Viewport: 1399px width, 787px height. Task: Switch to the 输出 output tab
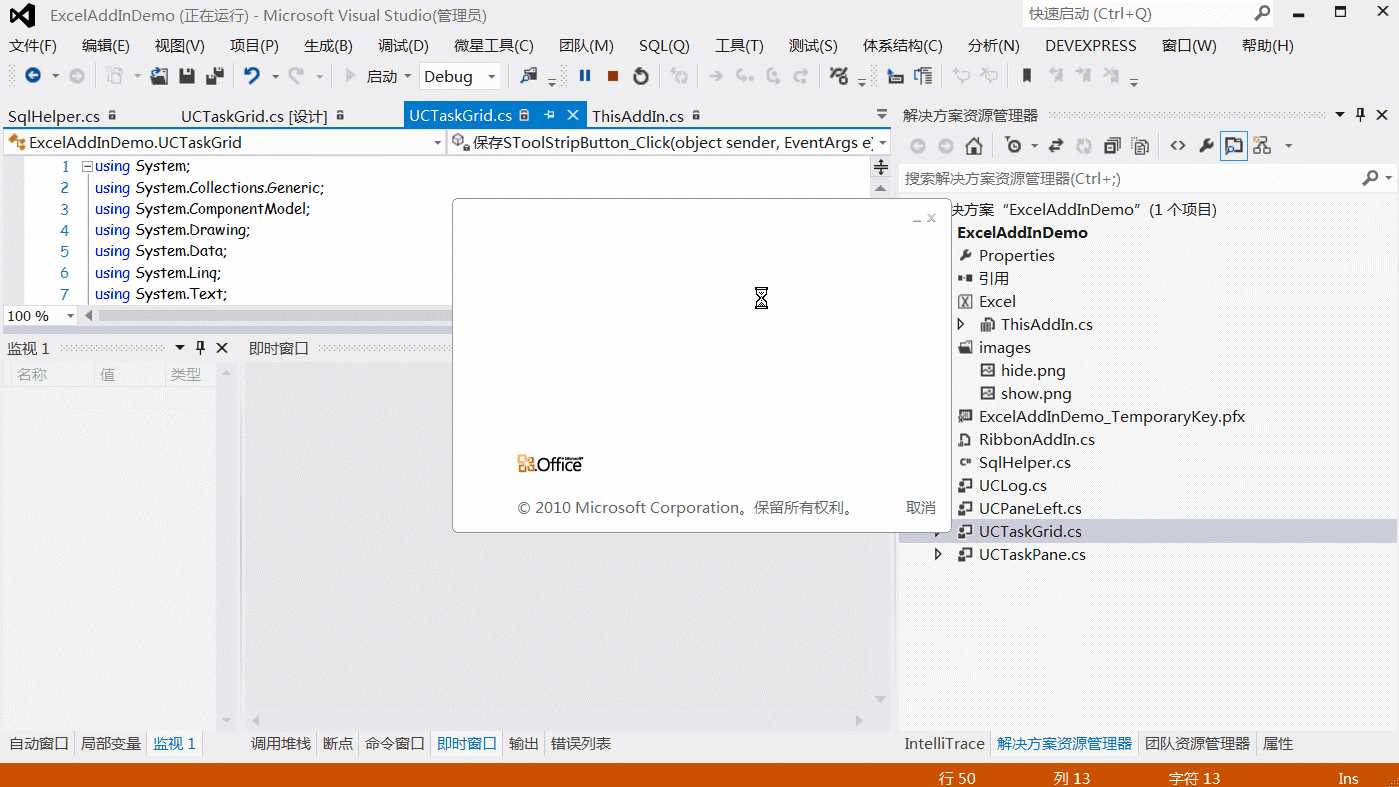[524, 743]
